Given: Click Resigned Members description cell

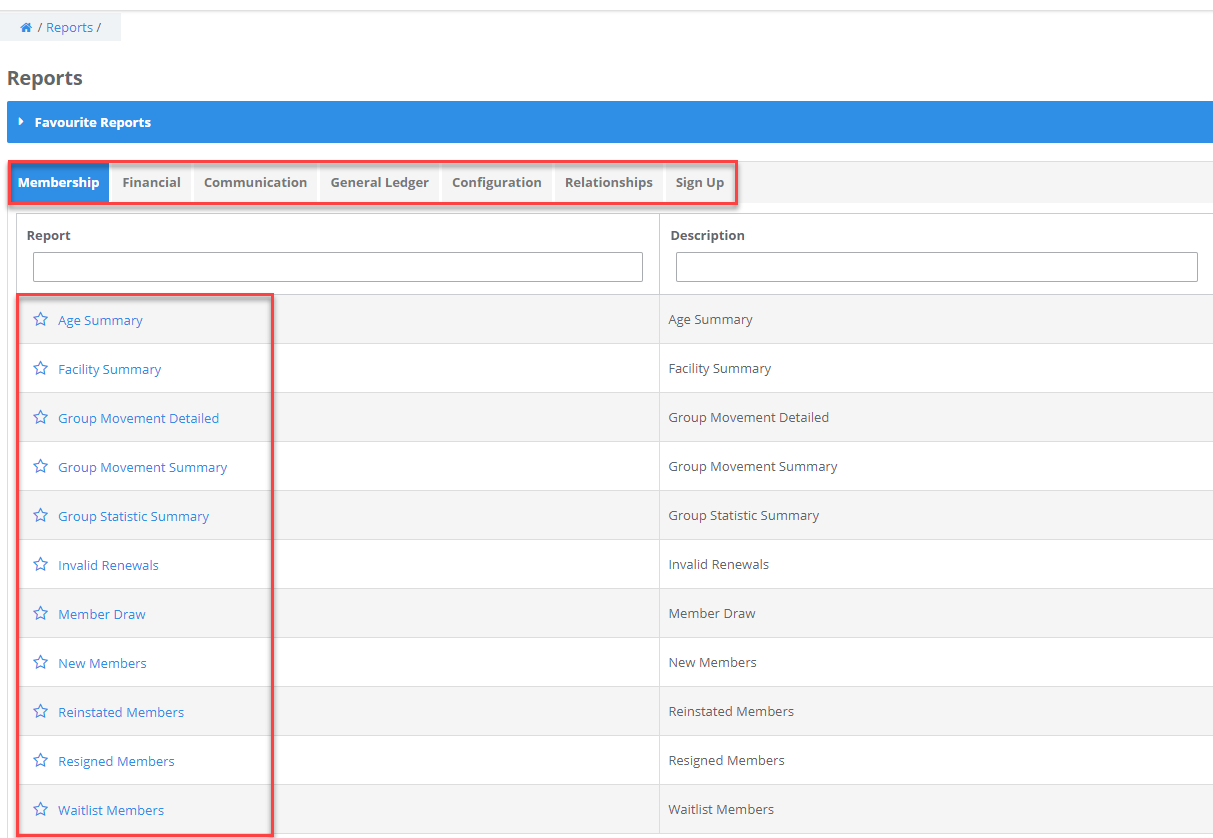Looking at the screenshot, I should 936,761.
